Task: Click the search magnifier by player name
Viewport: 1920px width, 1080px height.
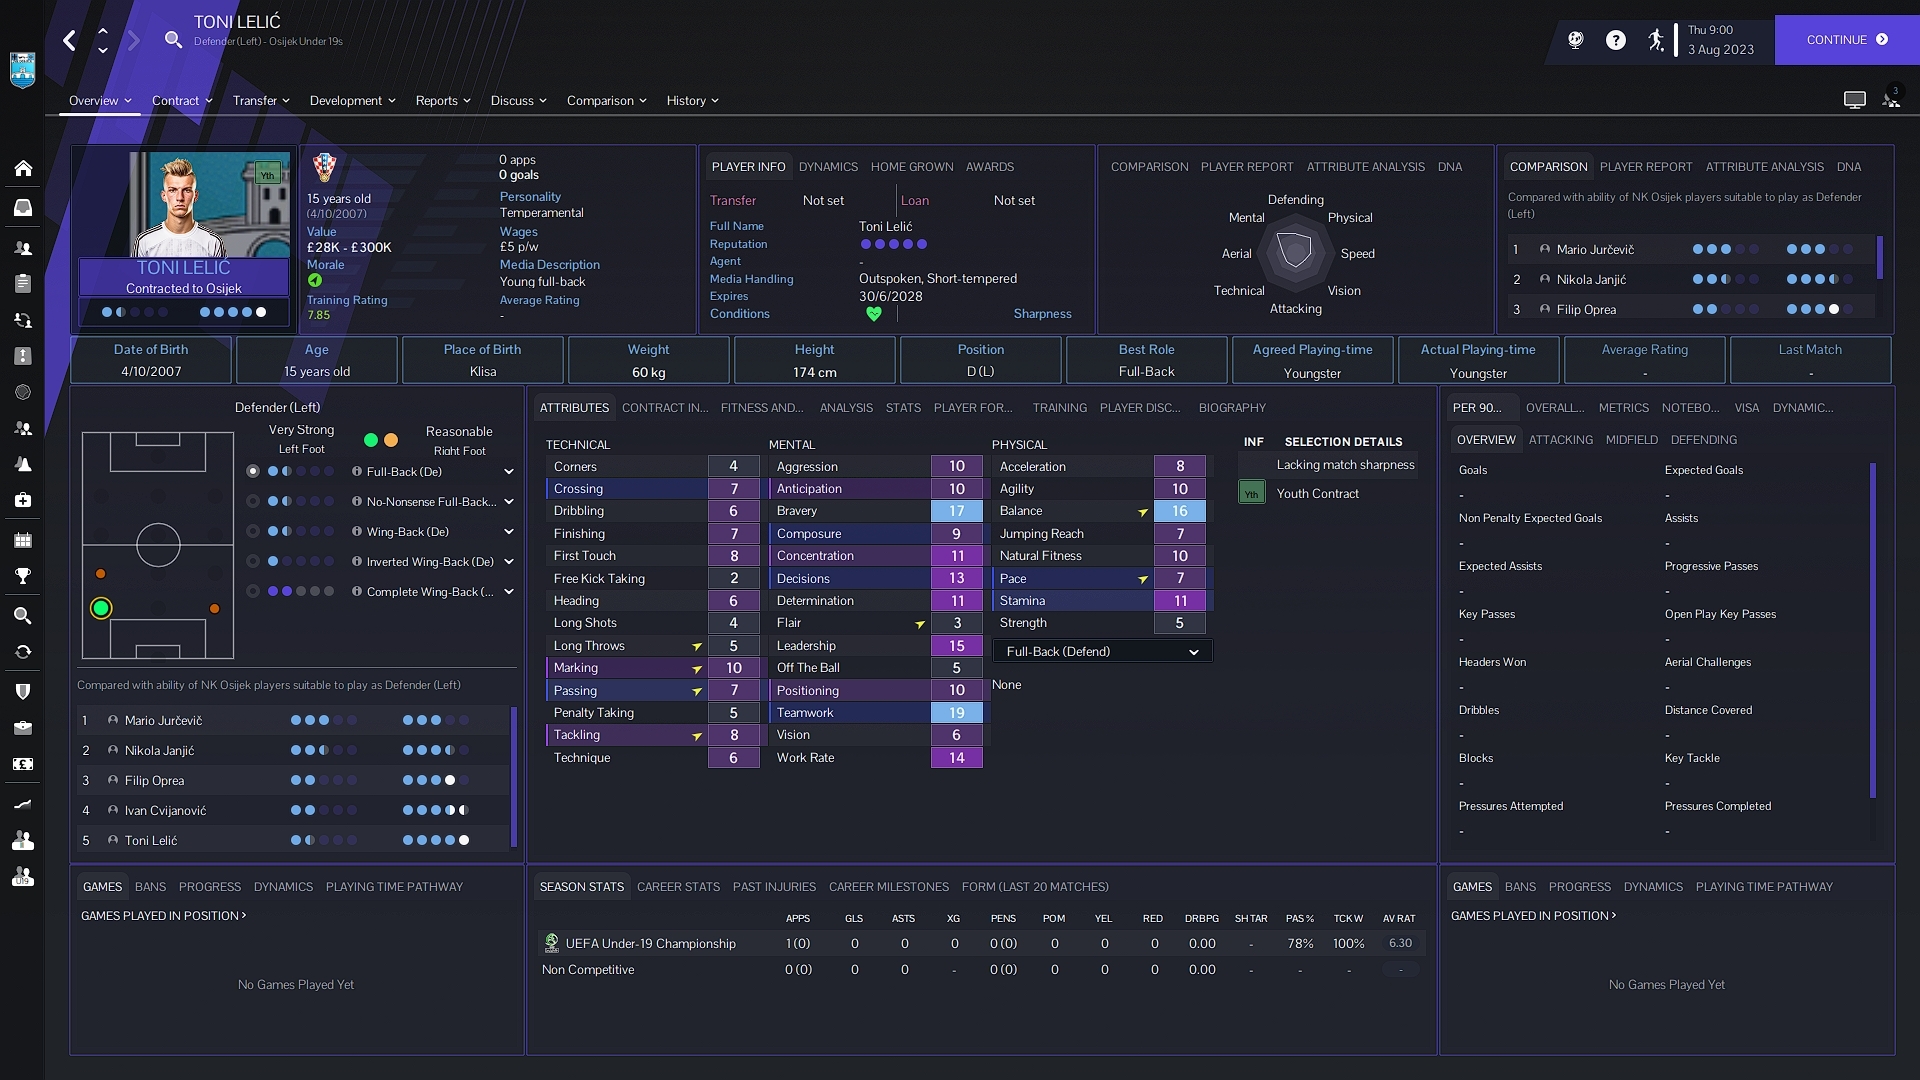Action: click(x=173, y=40)
